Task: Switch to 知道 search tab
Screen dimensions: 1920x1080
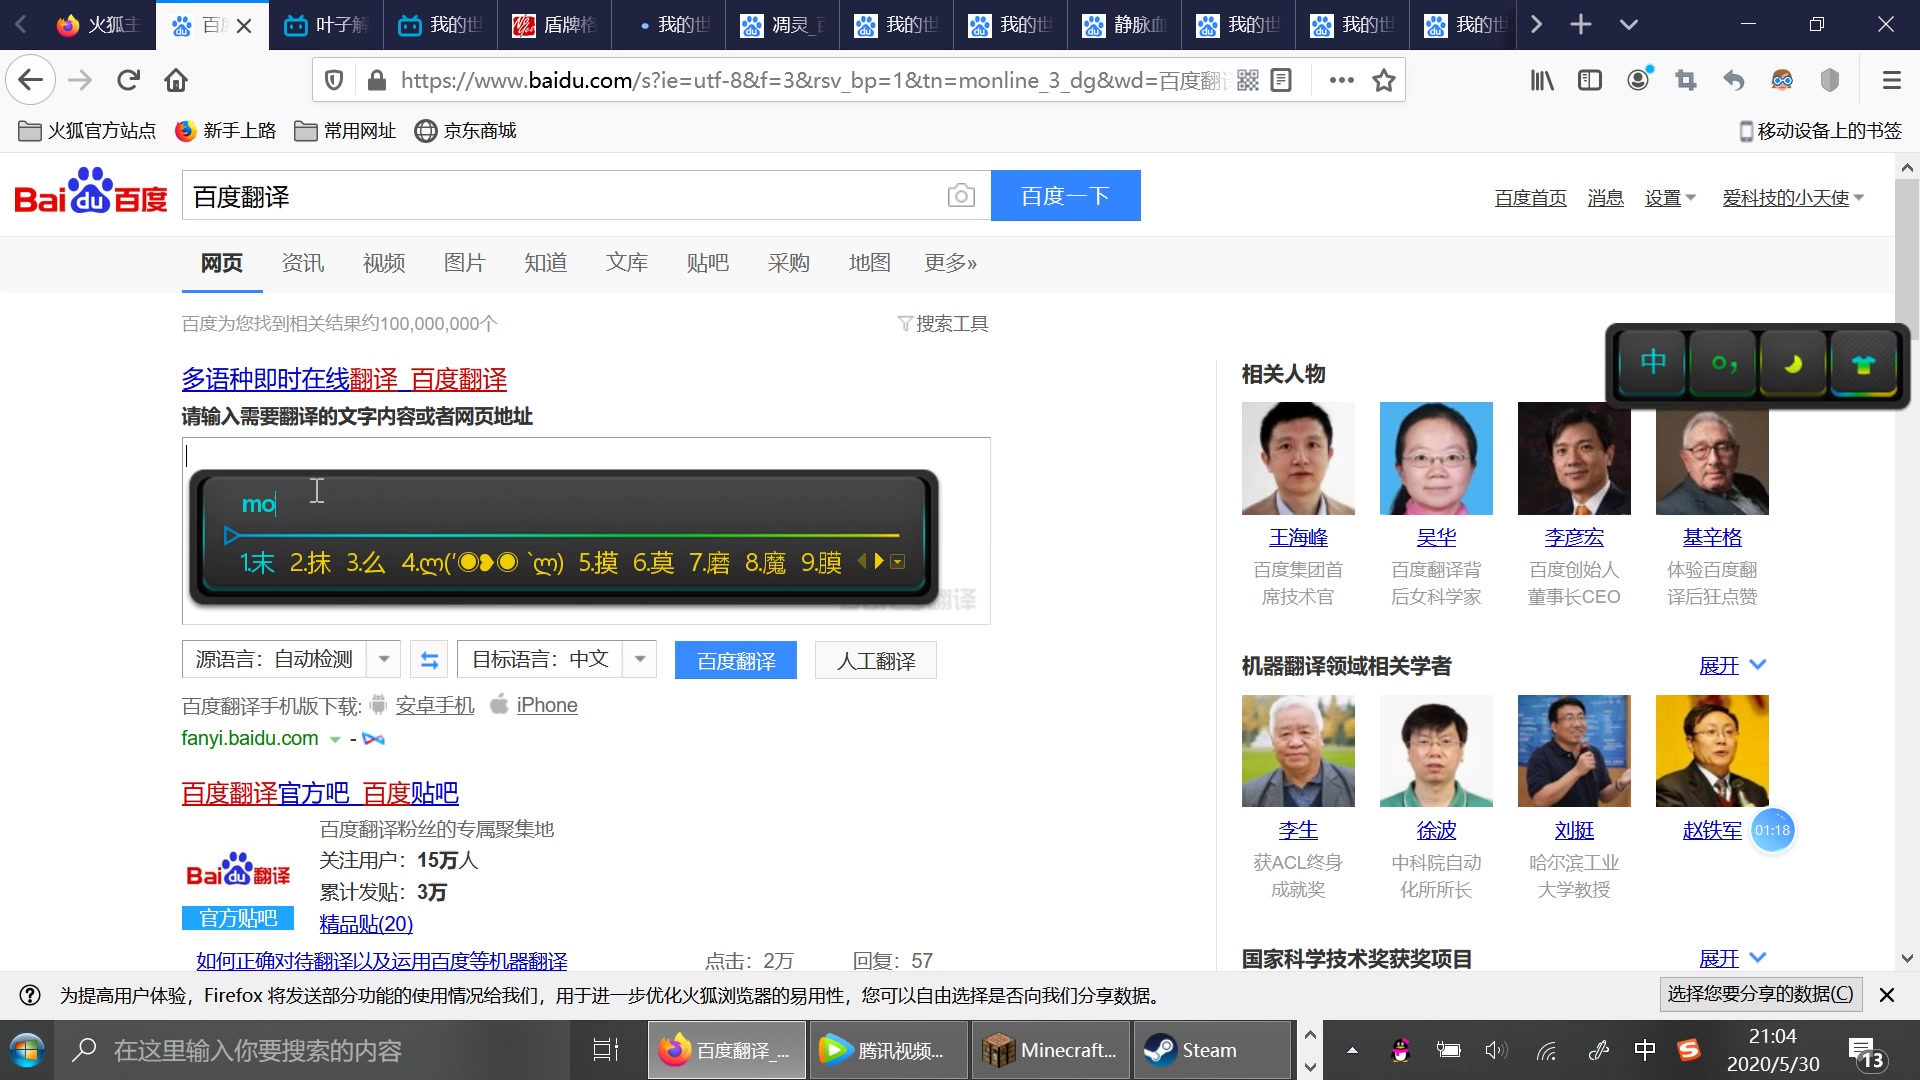Action: (x=546, y=262)
